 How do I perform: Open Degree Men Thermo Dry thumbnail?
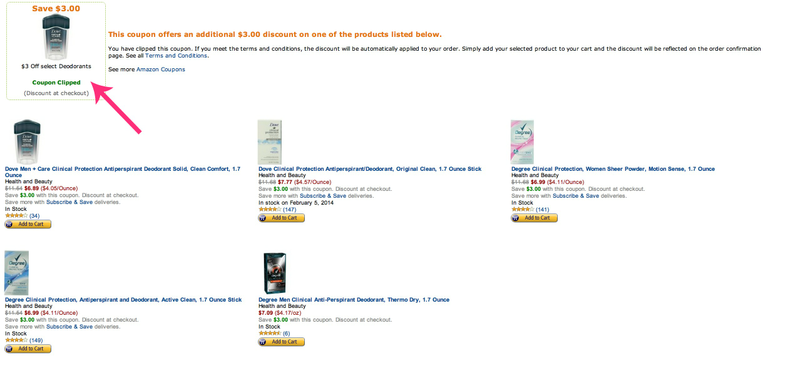[274, 273]
